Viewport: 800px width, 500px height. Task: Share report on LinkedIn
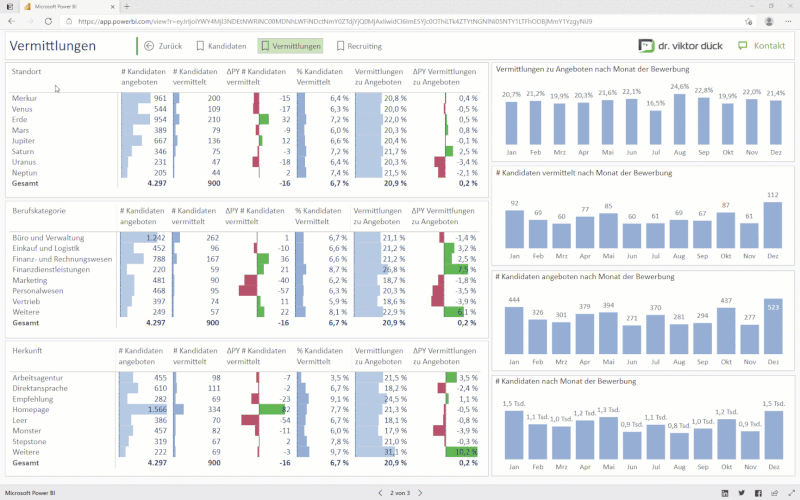(725, 493)
